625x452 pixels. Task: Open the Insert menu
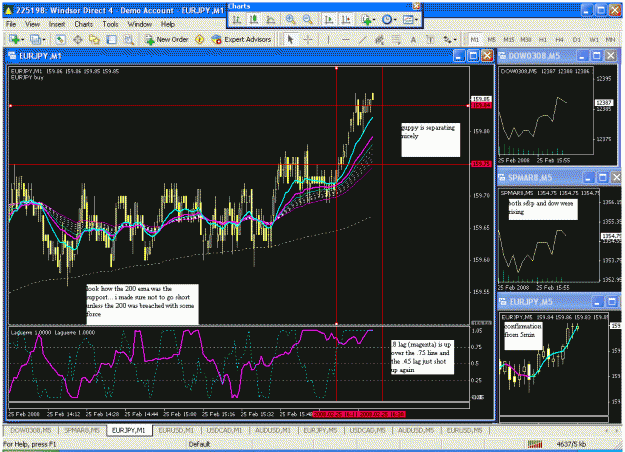coord(57,24)
